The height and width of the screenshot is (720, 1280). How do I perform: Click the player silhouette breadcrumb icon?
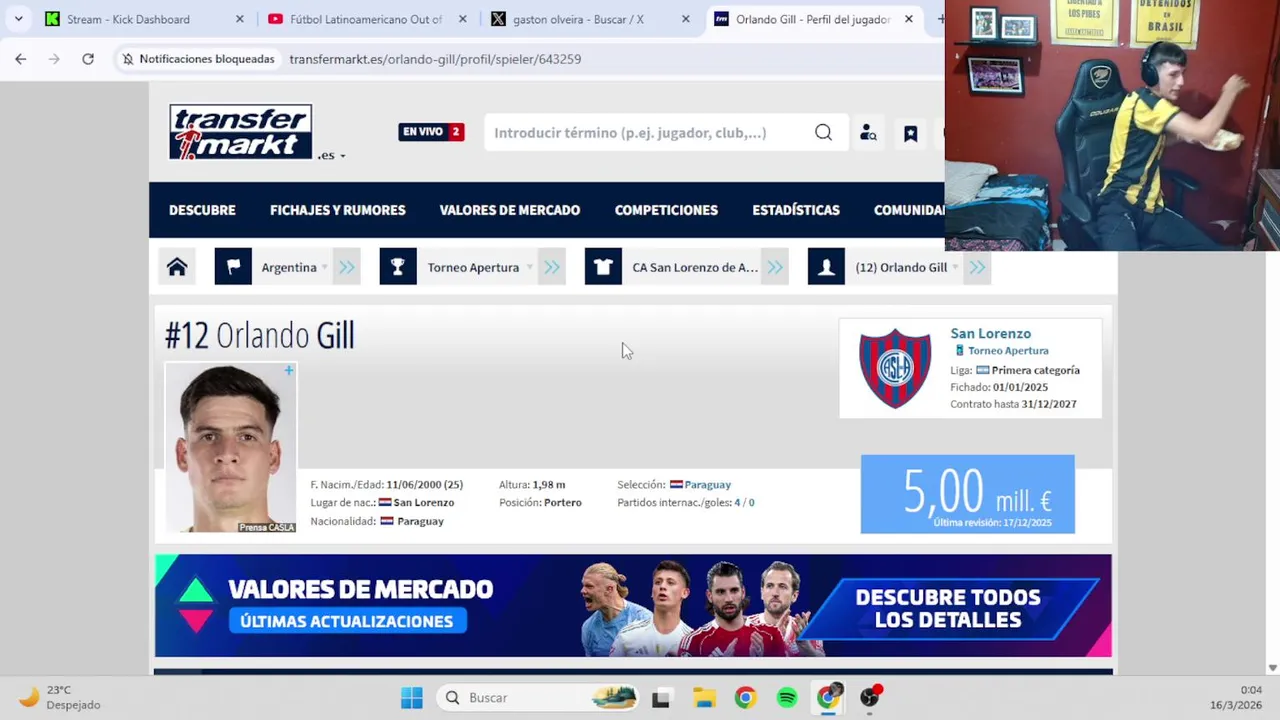tap(826, 267)
